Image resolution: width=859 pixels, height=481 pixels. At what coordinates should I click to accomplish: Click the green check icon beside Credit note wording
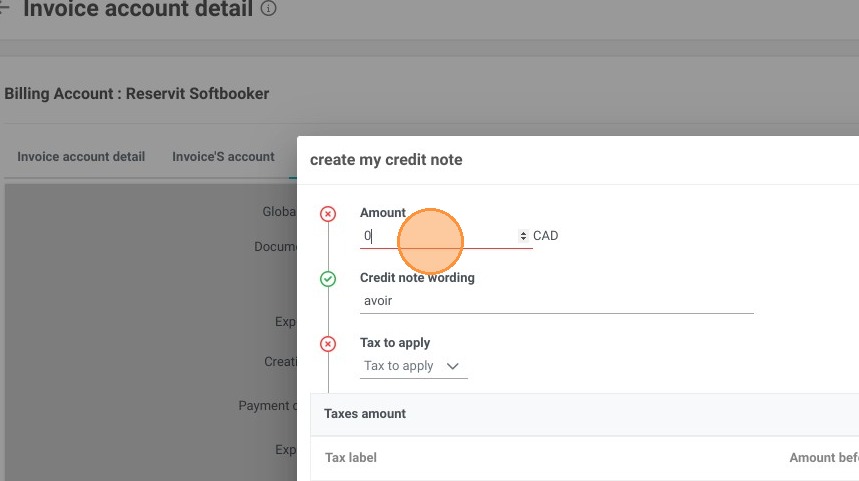click(328, 279)
